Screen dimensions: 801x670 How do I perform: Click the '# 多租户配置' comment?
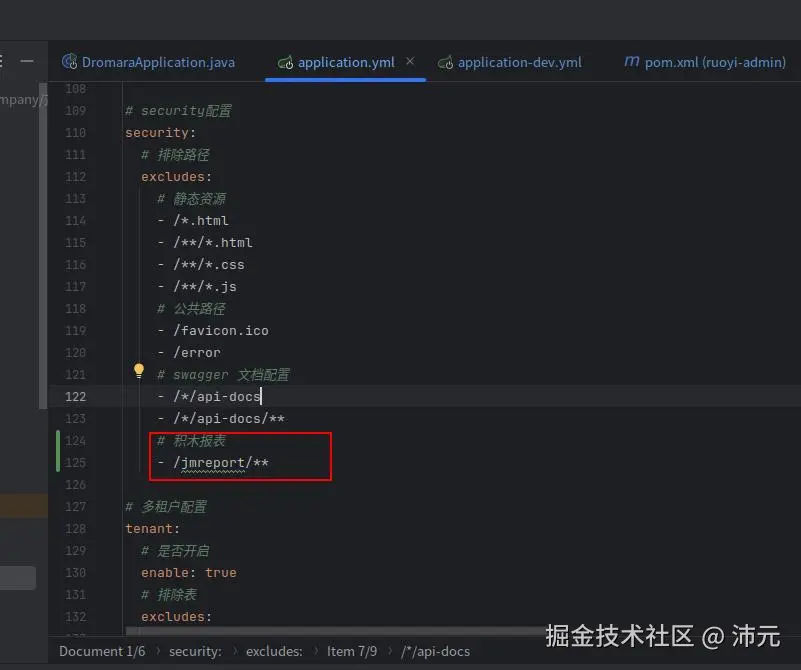[166, 507]
